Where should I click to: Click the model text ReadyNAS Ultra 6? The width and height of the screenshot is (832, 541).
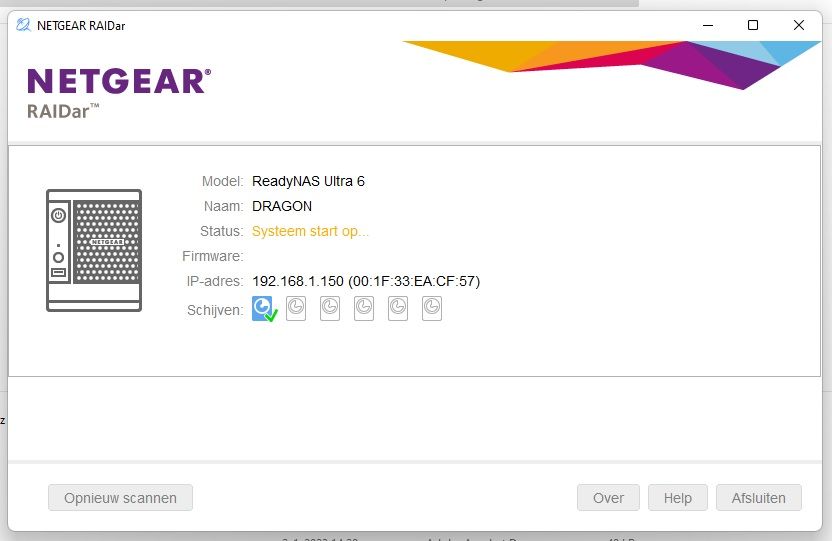coord(308,181)
